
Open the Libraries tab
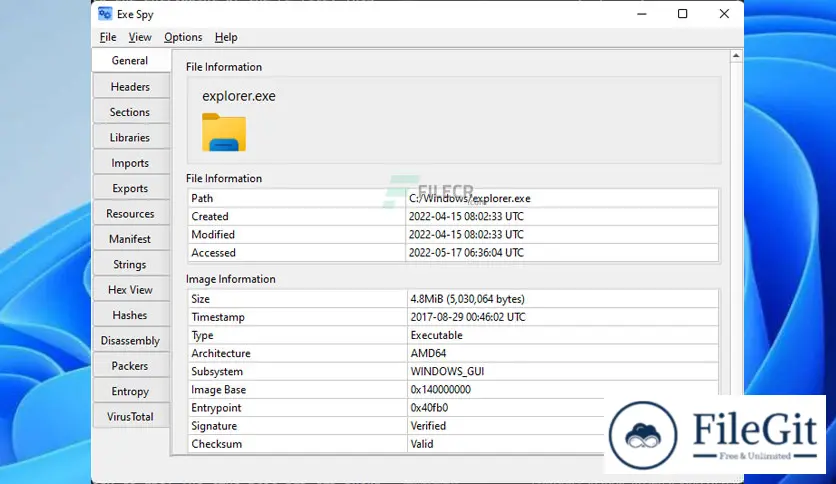click(131, 138)
